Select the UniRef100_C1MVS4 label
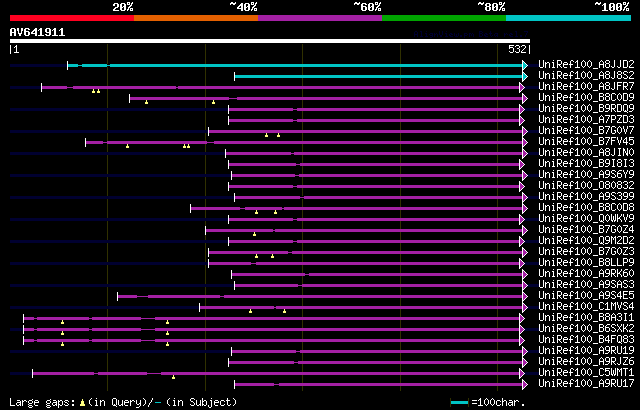The image size is (640, 410). [586, 306]
